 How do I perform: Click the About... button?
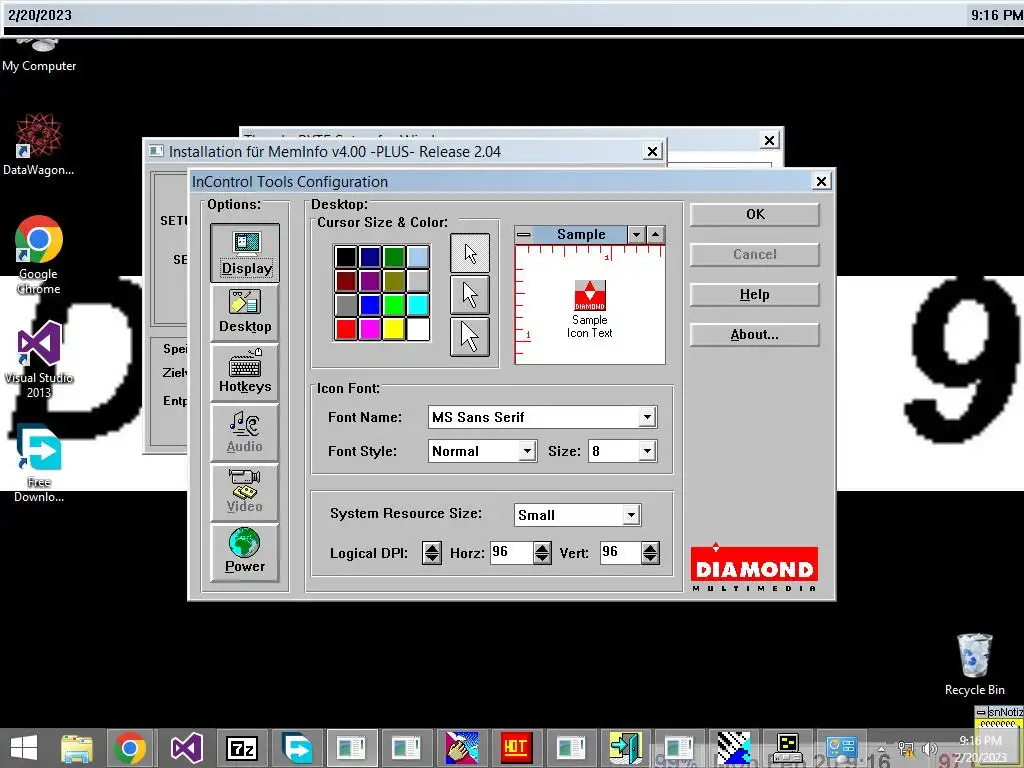[754, 334]
